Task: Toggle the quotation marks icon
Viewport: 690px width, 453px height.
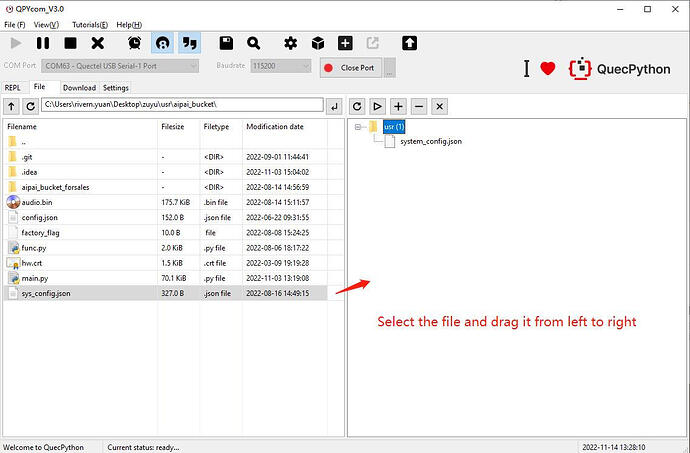Action: (190, 43)
